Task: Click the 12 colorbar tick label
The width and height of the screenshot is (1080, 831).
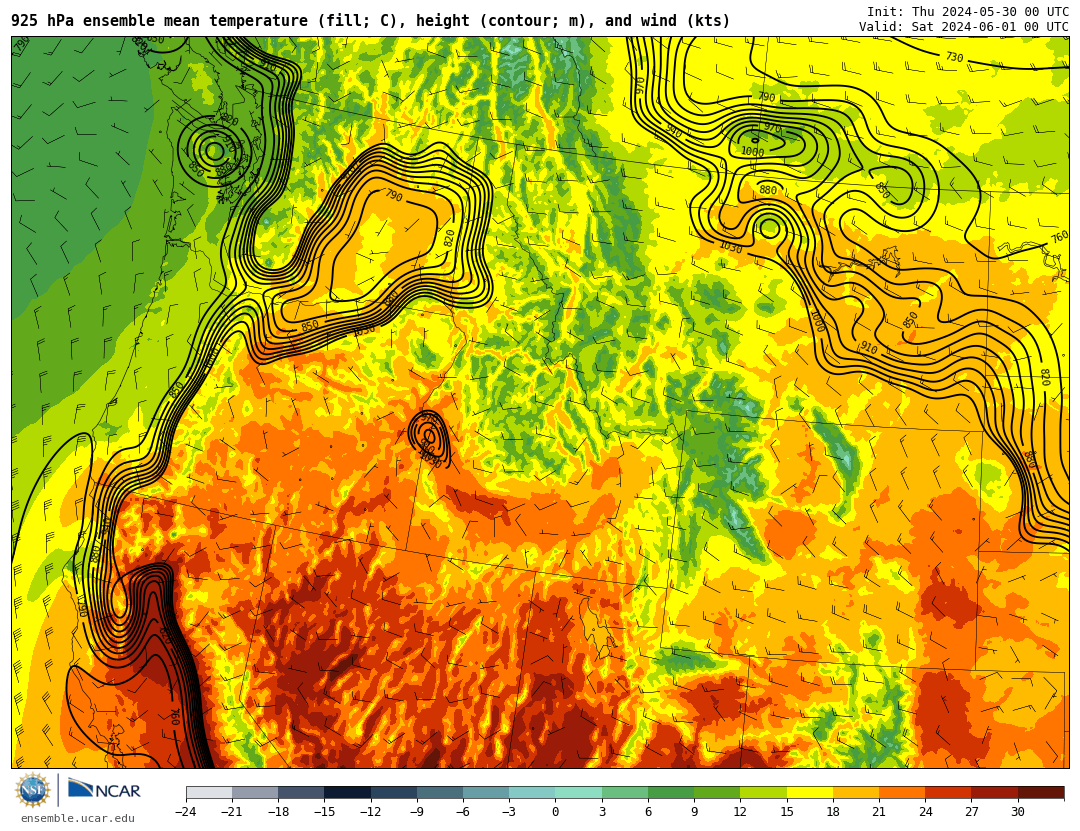Action: [740, 812]
